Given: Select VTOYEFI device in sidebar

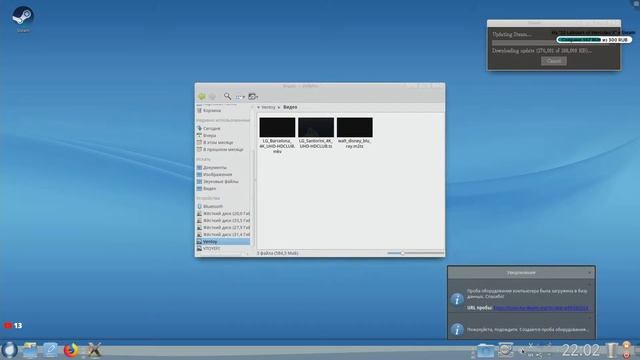Looking at the screenshot, I should click(x=223, y=248).
